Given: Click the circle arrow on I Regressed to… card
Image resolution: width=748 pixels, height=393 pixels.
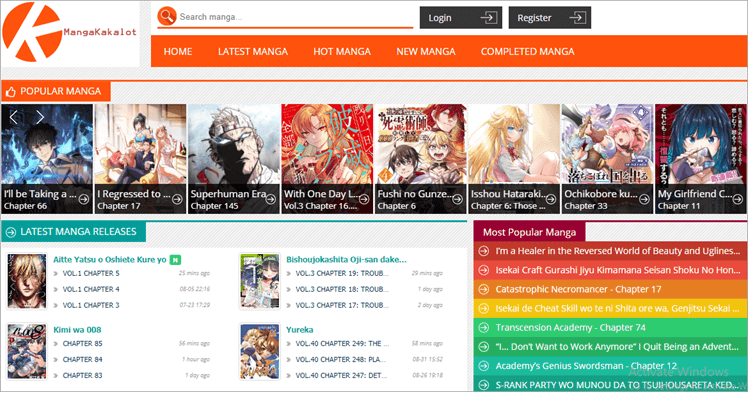Looking at the screenshot, I should click(177, 199).
